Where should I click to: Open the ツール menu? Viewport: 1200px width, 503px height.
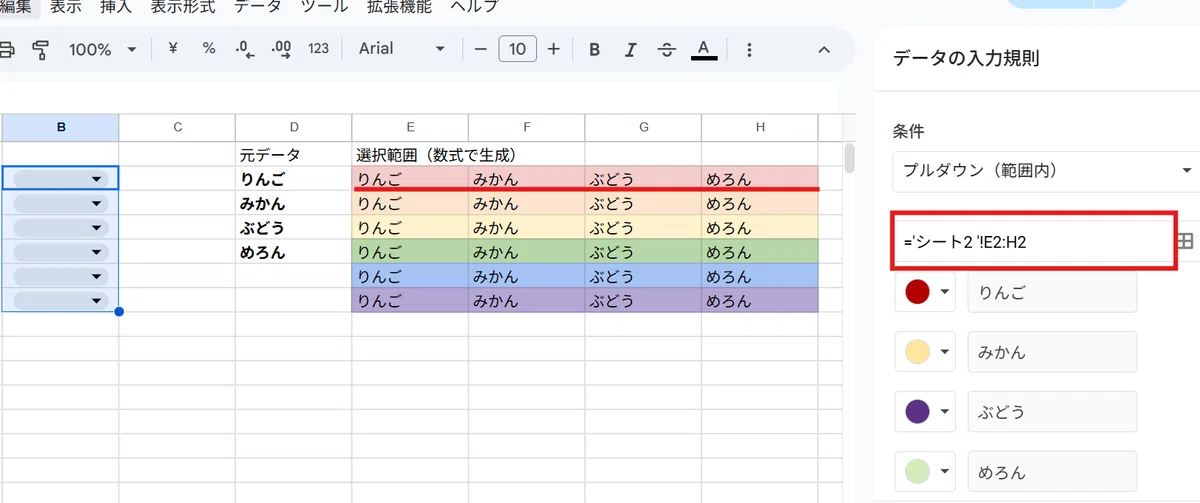324,7
